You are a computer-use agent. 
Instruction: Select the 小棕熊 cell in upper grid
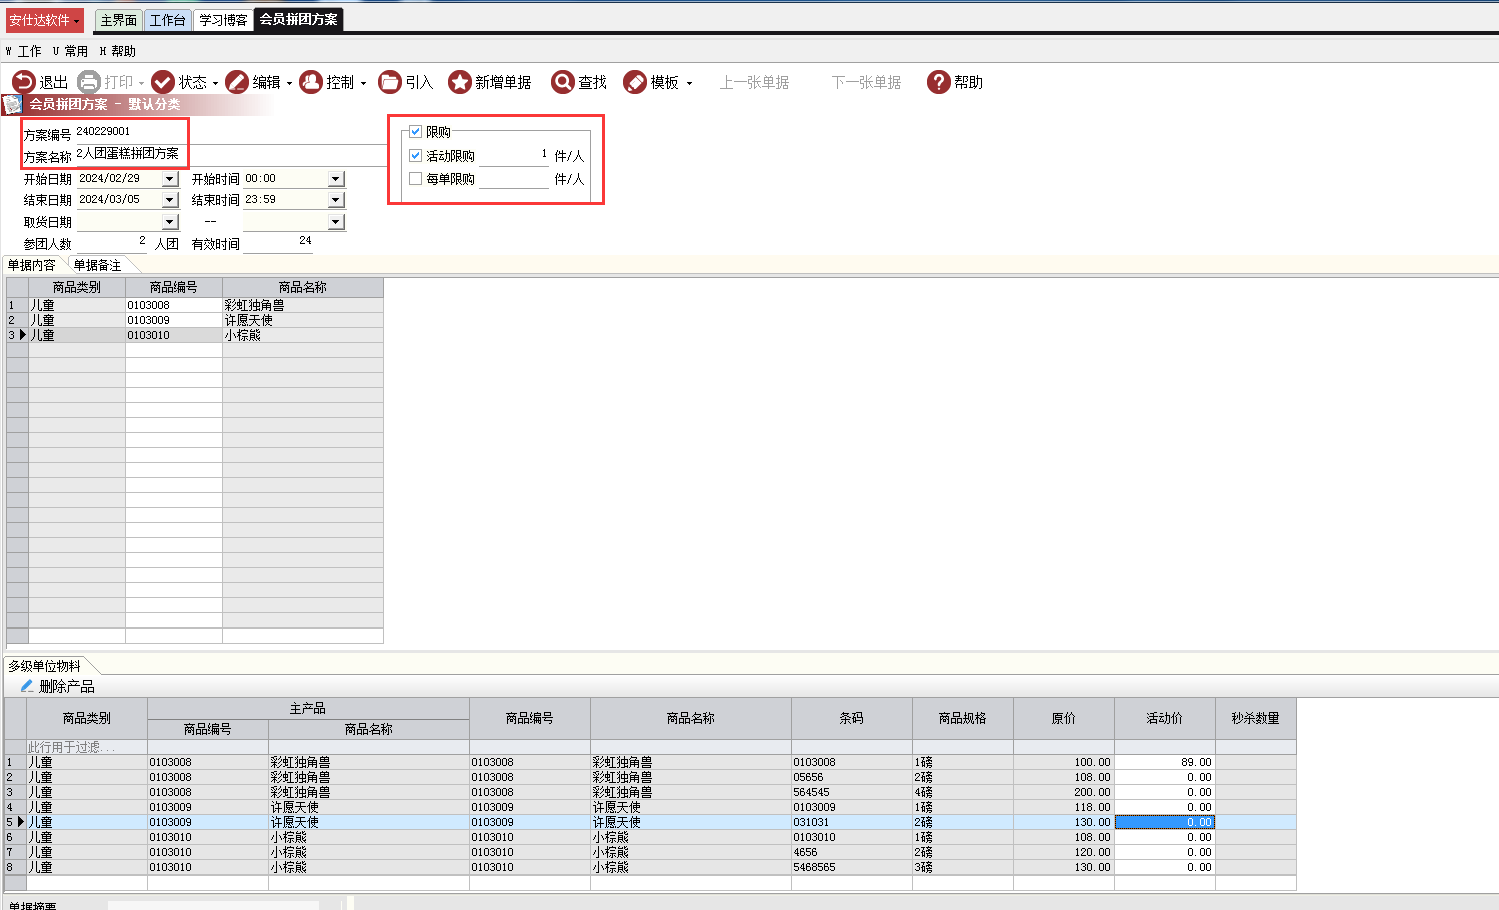click(x=303, y=335)
